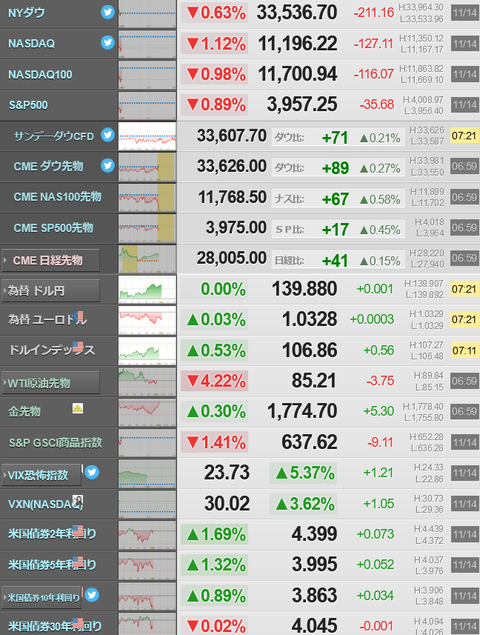Expand the 為替 ドル円 button

click(x=51, y=291)
